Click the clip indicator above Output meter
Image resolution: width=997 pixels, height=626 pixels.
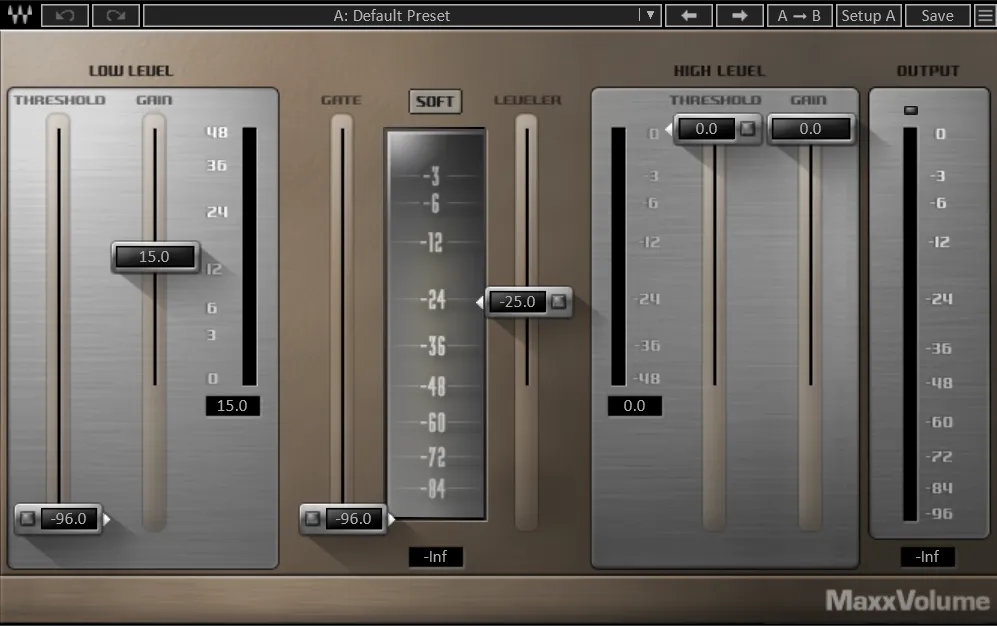[910, 111]
